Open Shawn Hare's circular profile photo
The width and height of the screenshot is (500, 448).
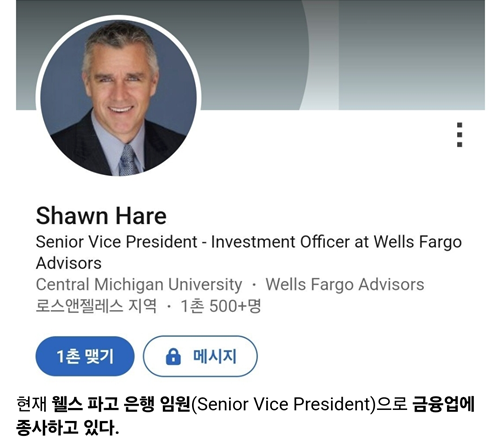click(x=118, y=98)
